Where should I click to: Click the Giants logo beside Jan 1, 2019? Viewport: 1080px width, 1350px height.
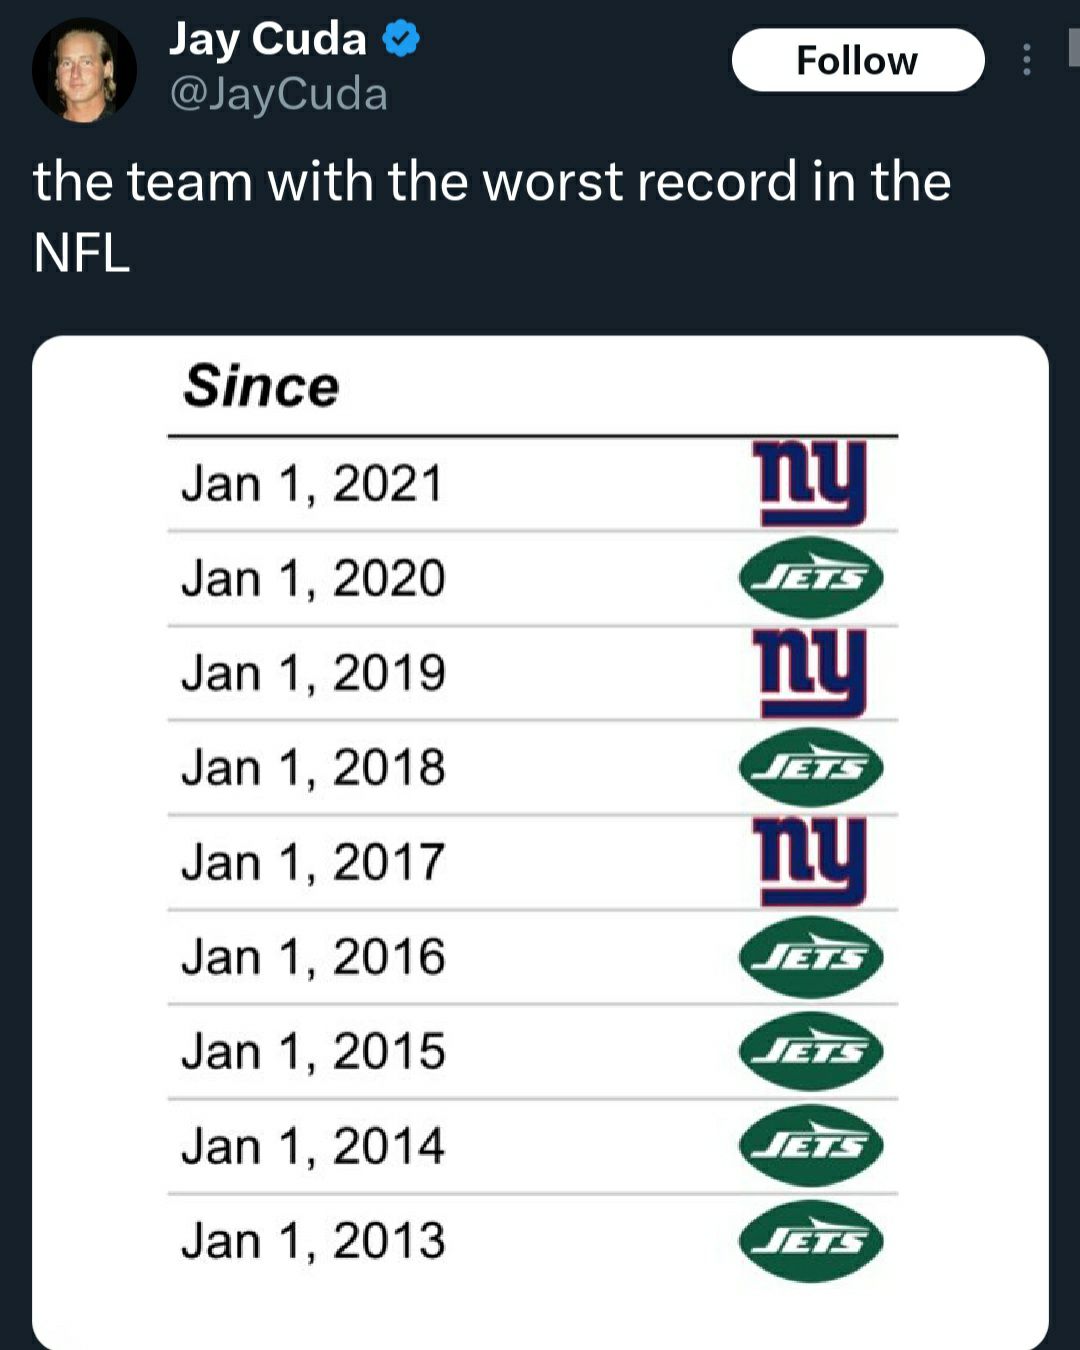coord(811,673)
